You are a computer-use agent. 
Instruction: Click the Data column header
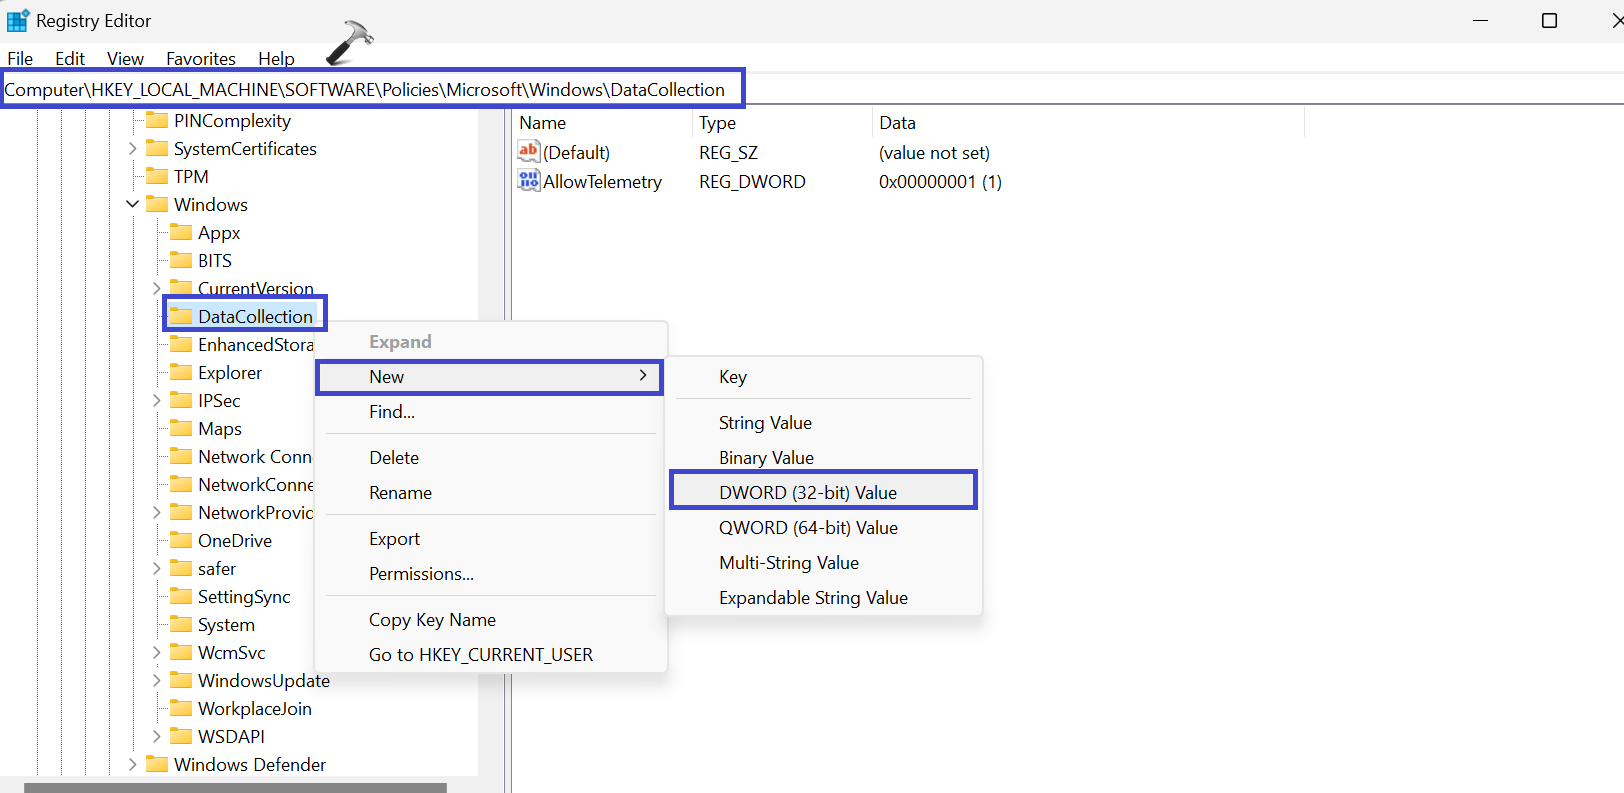(897, 123)
